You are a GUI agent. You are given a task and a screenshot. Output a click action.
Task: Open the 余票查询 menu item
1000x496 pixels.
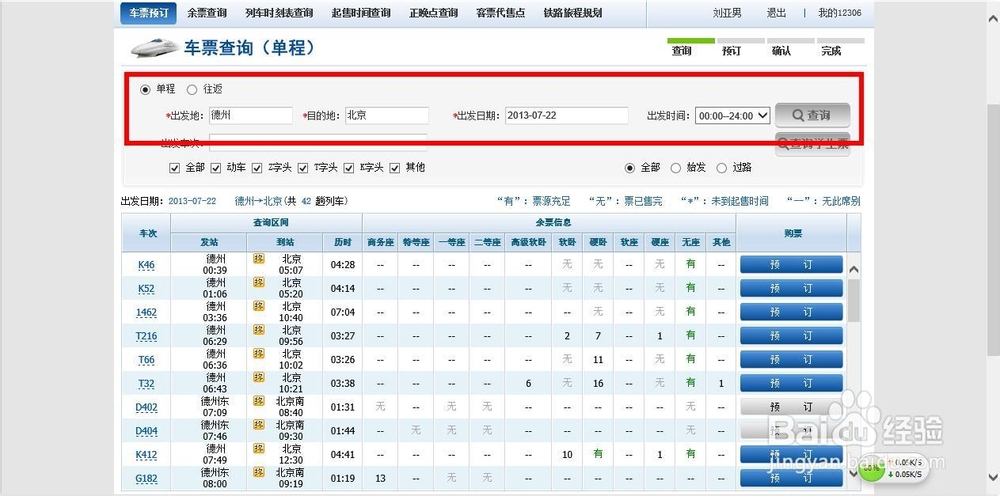207,13
